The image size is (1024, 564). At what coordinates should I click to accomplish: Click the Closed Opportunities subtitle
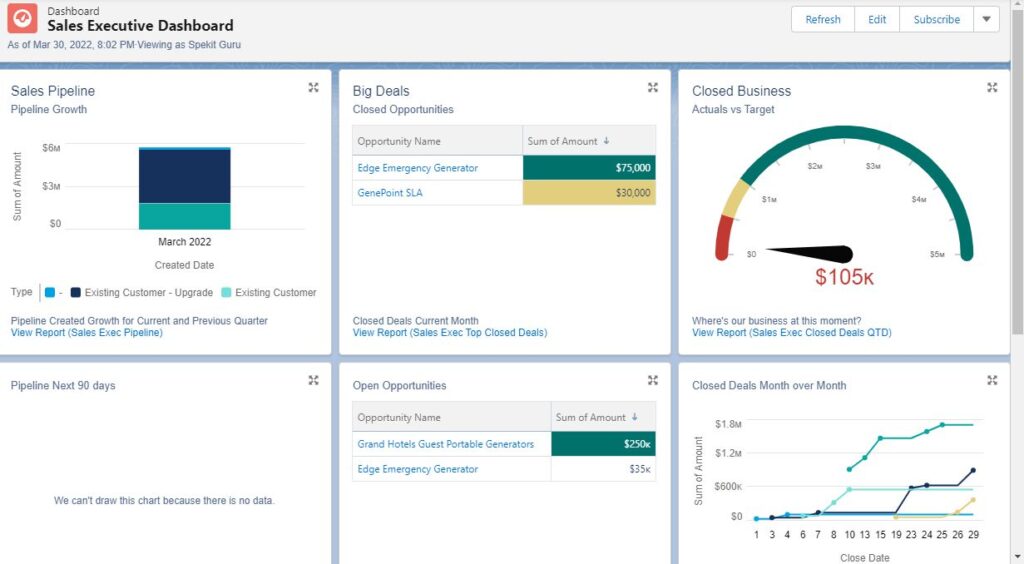(403, 109)
